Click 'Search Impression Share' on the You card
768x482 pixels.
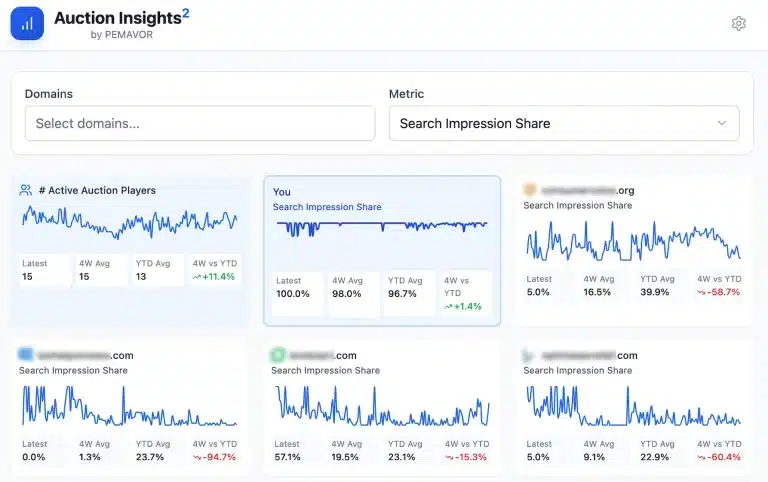(327, 207)
